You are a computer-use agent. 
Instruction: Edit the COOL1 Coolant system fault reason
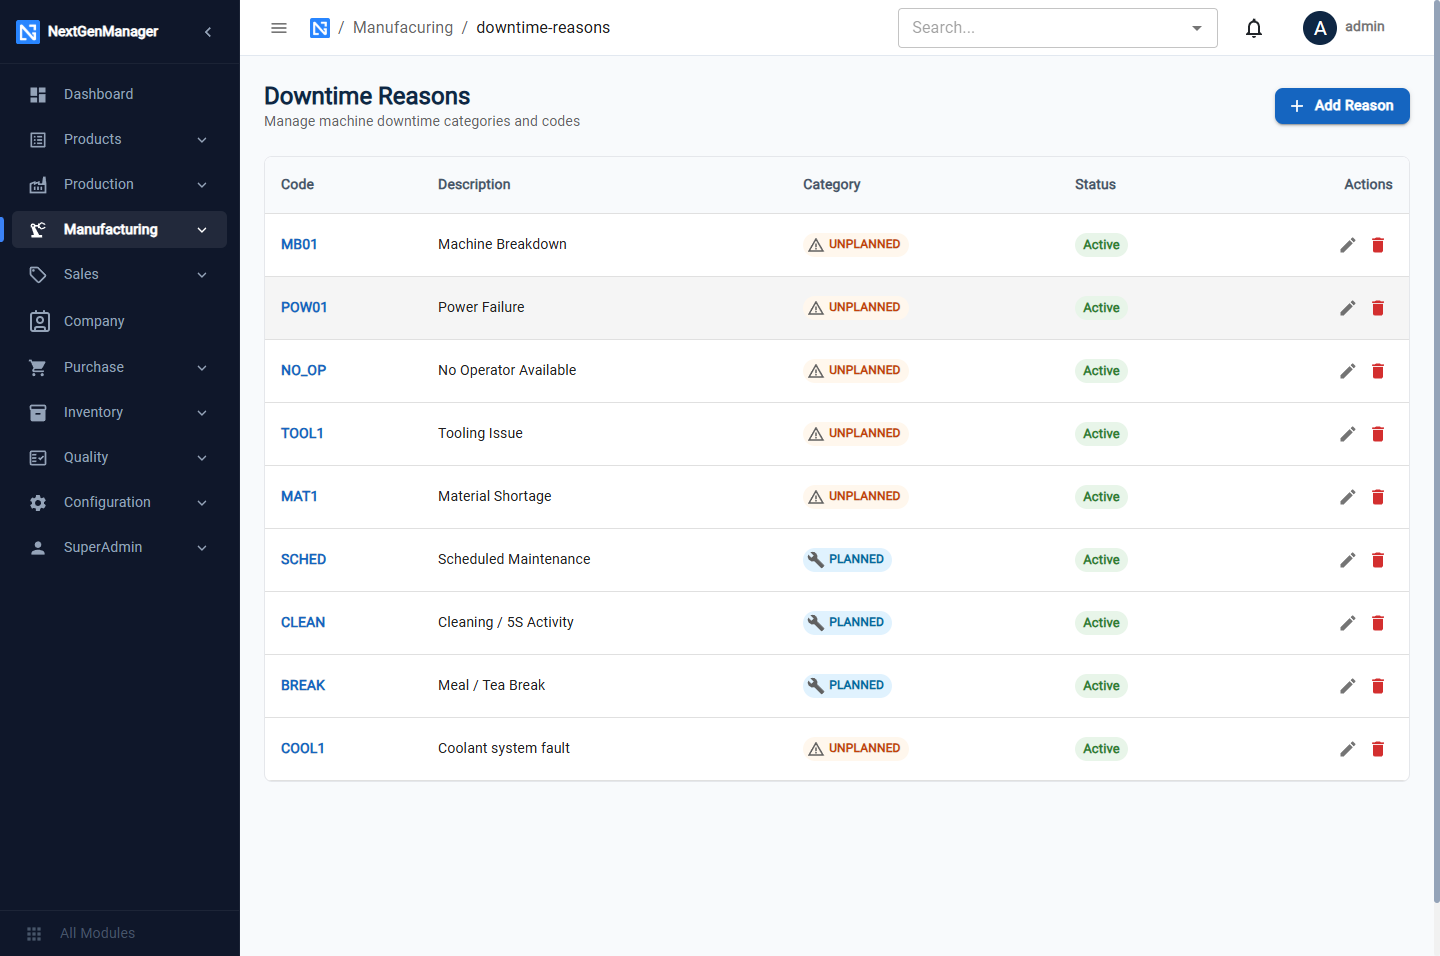click(x=1348, y=749)
